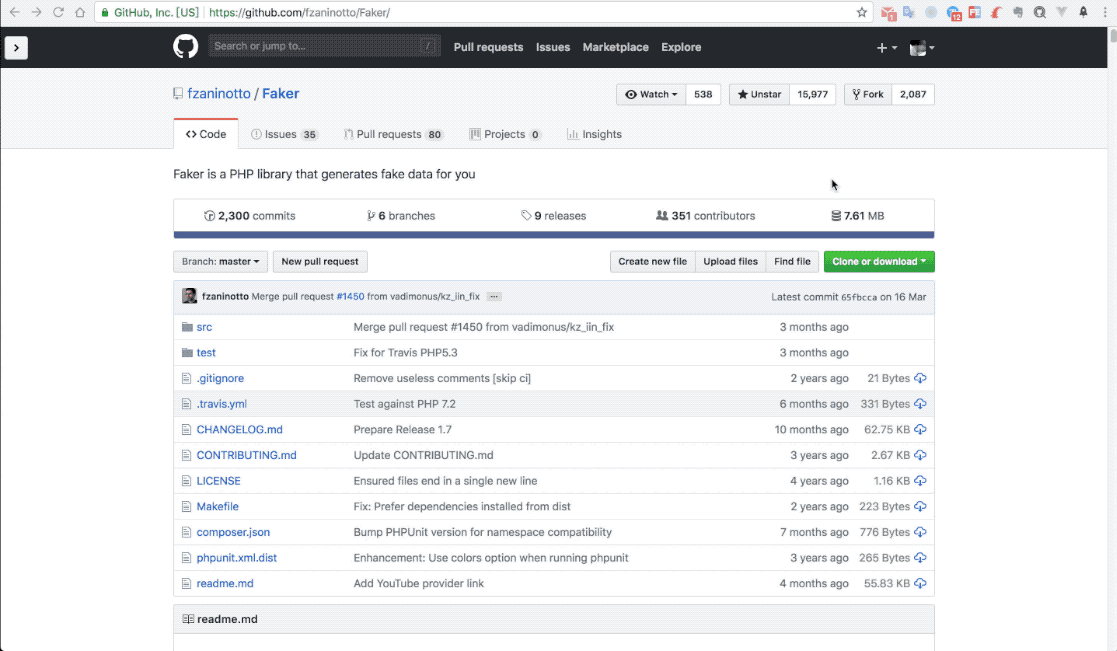This screenshot has width=1117, height=651.
Task: Open the Clone or download dropdown
Action: tap(879, 261)
